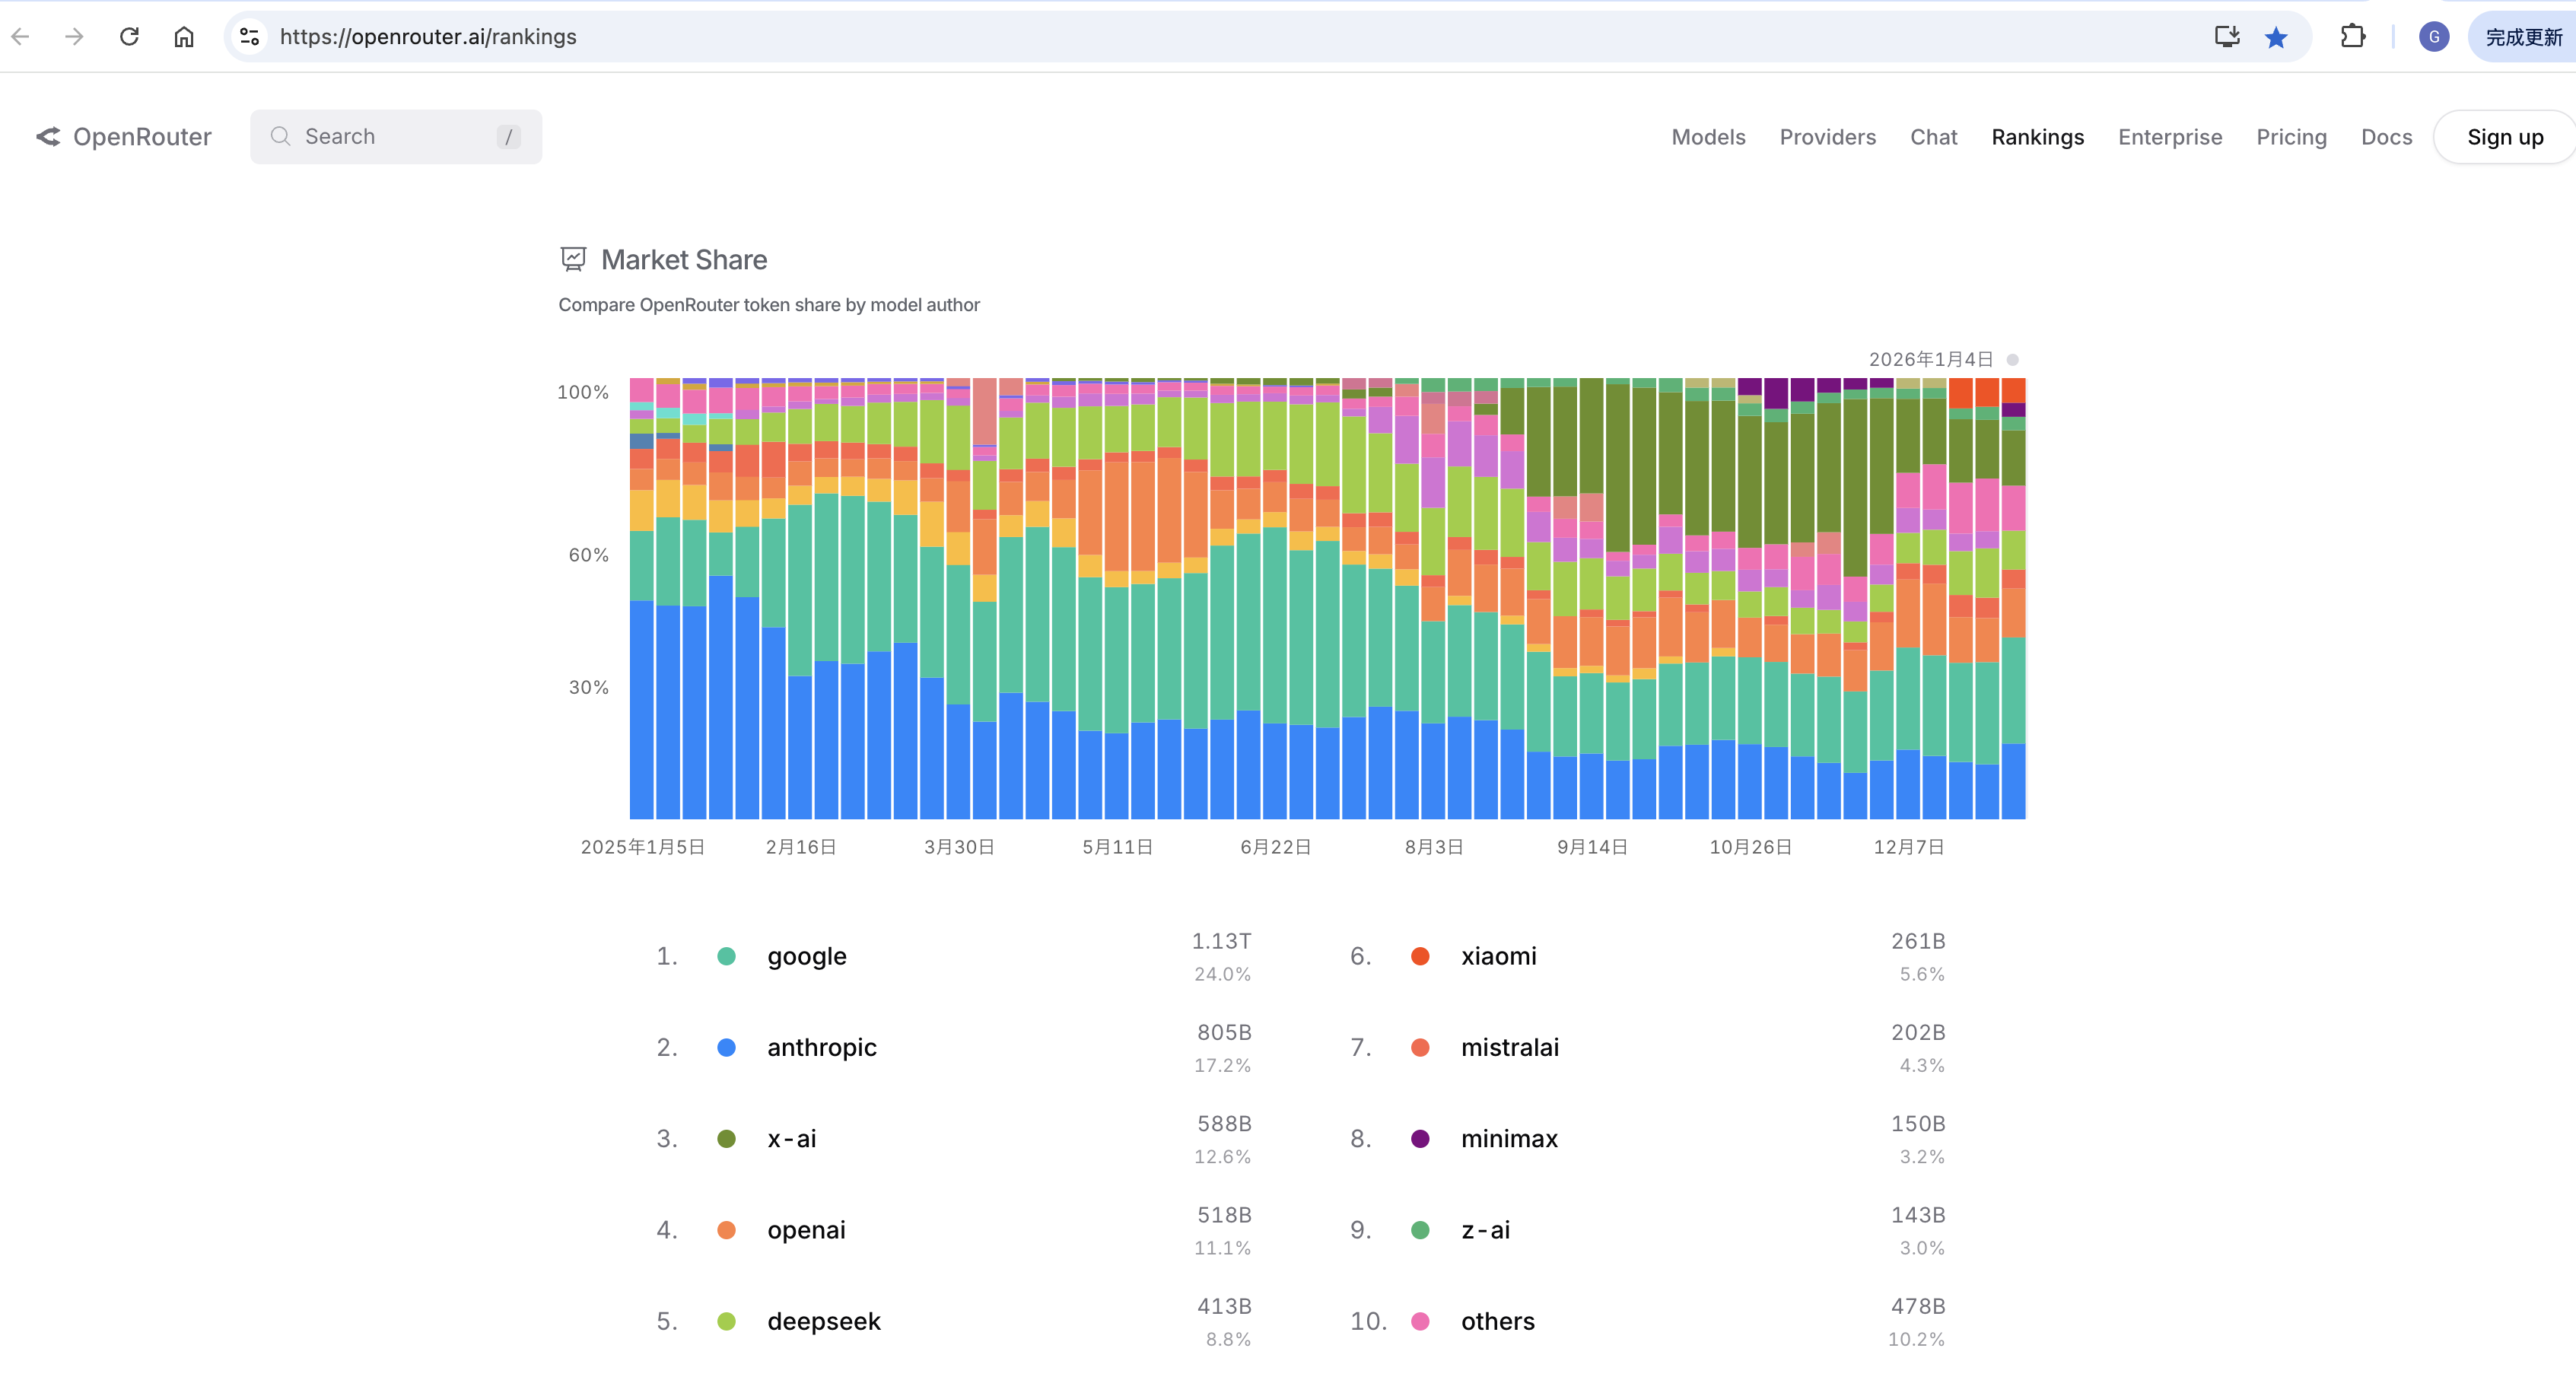Select the deepseek ranking entry
Viewport: 2576px width, 1380px height.
tap(823, 1321)
